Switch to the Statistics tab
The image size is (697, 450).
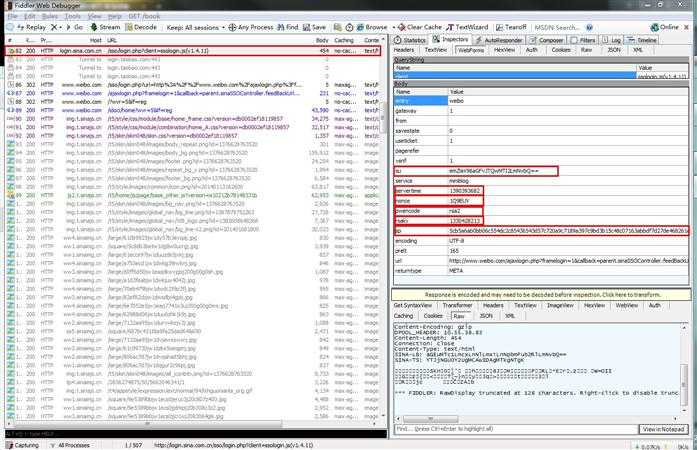coord(410,40)
